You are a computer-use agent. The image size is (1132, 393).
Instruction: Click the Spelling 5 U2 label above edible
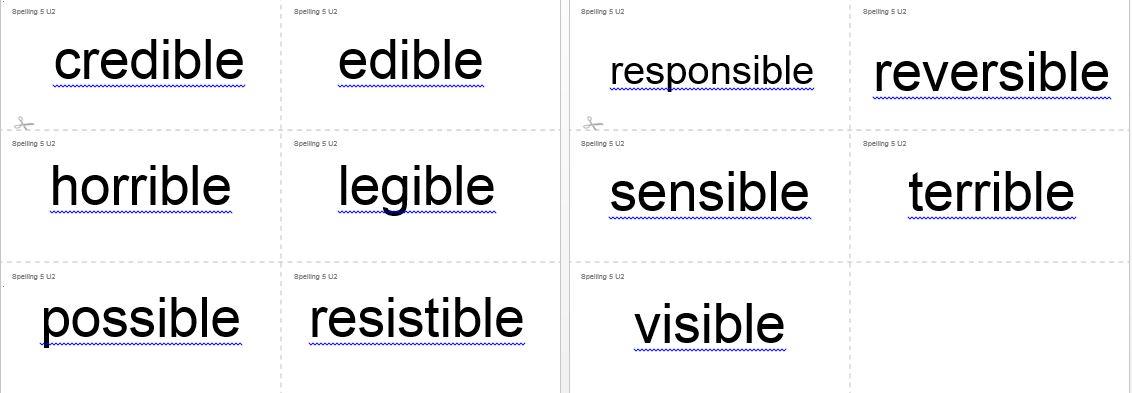click(x=315, y=12)
